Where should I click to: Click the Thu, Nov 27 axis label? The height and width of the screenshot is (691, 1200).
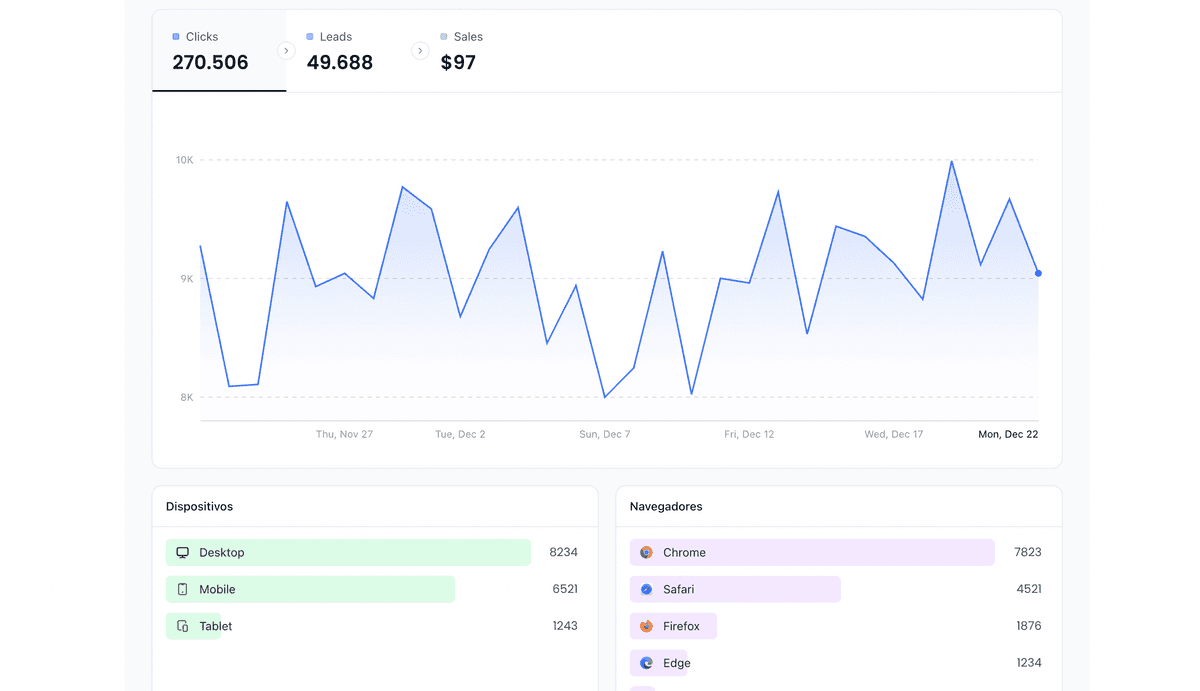click(x=344, y=434)
